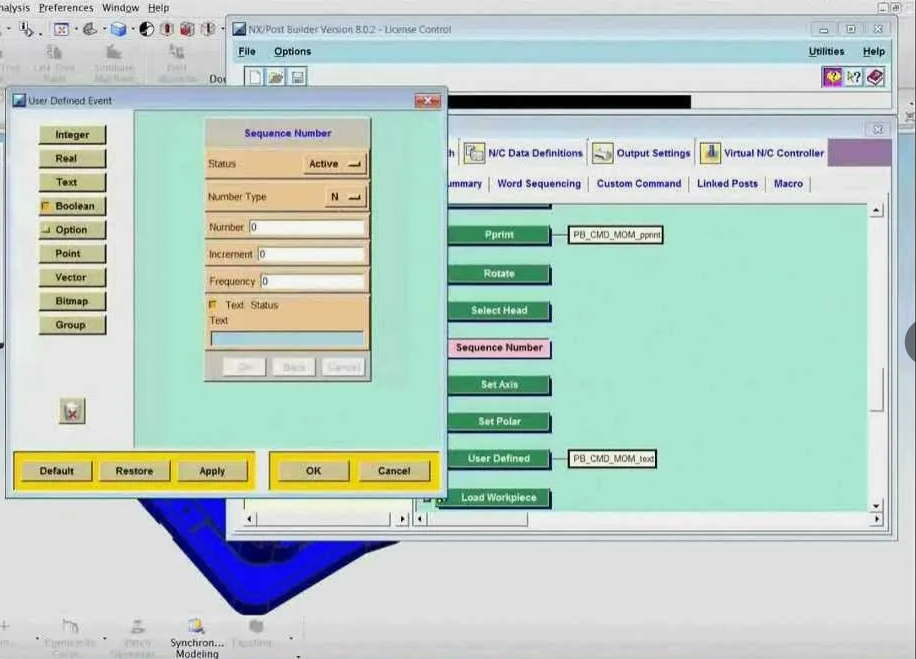The image size is (916, 659).
Task: Click the Real button
Action: (x=72, y=158)
